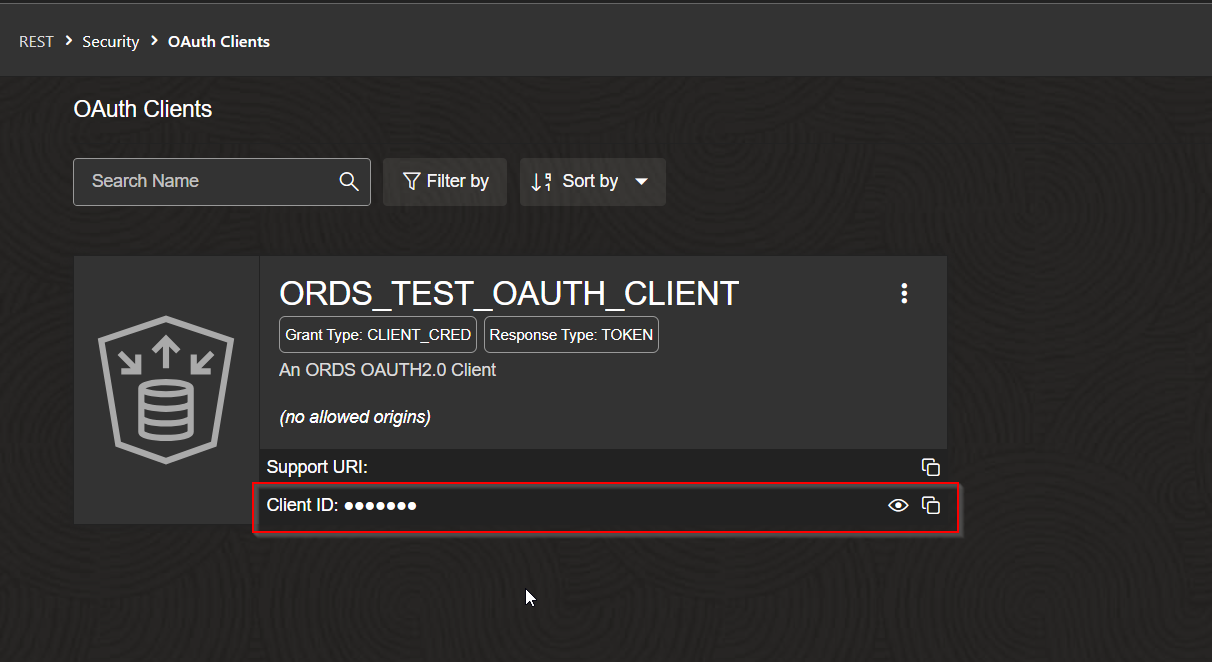The width and height of the screenshot is (1212, 662).
Task: Open the Security breadcrumb section
Action: (110, 41)
